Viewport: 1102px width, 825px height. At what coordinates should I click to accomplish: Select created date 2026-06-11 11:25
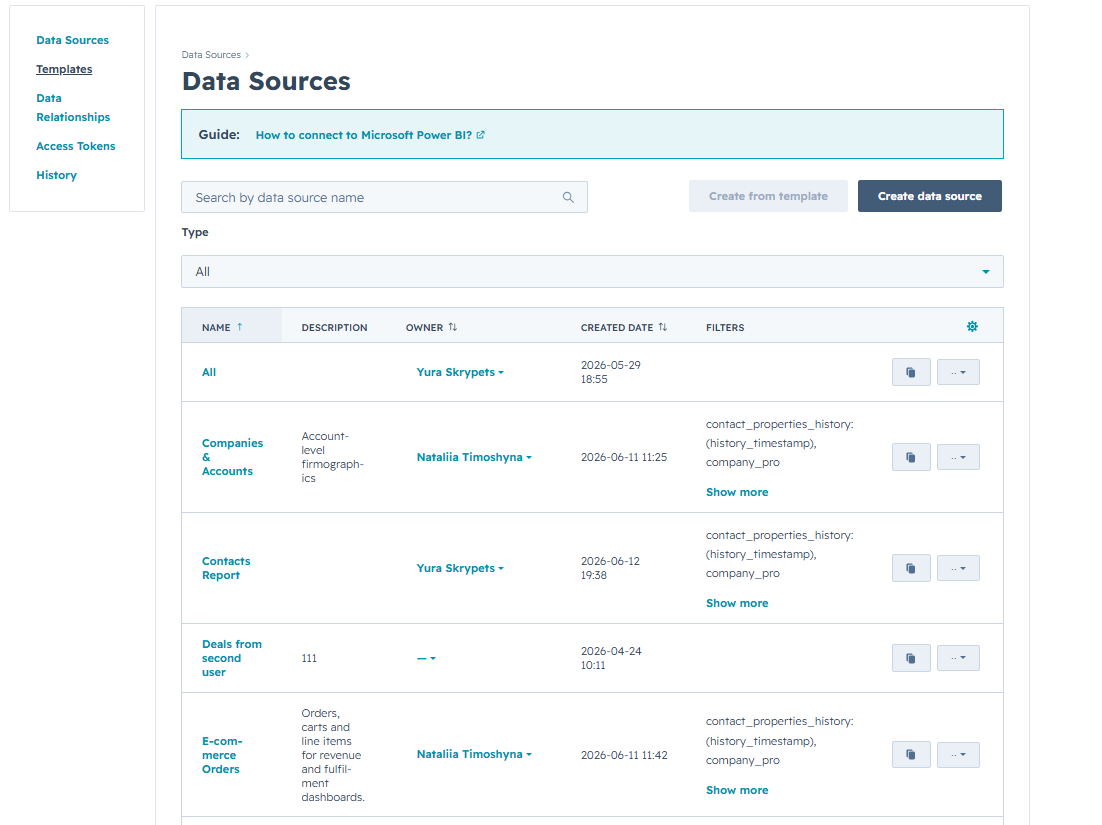623,457
